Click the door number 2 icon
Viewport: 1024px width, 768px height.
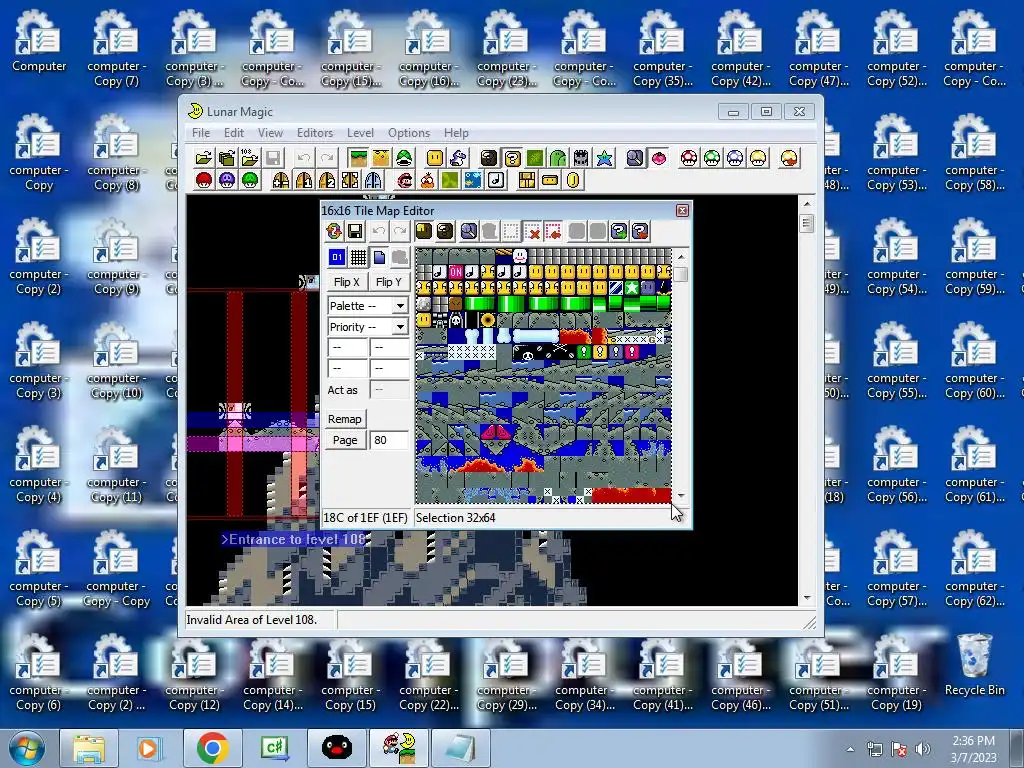[327, 180]
